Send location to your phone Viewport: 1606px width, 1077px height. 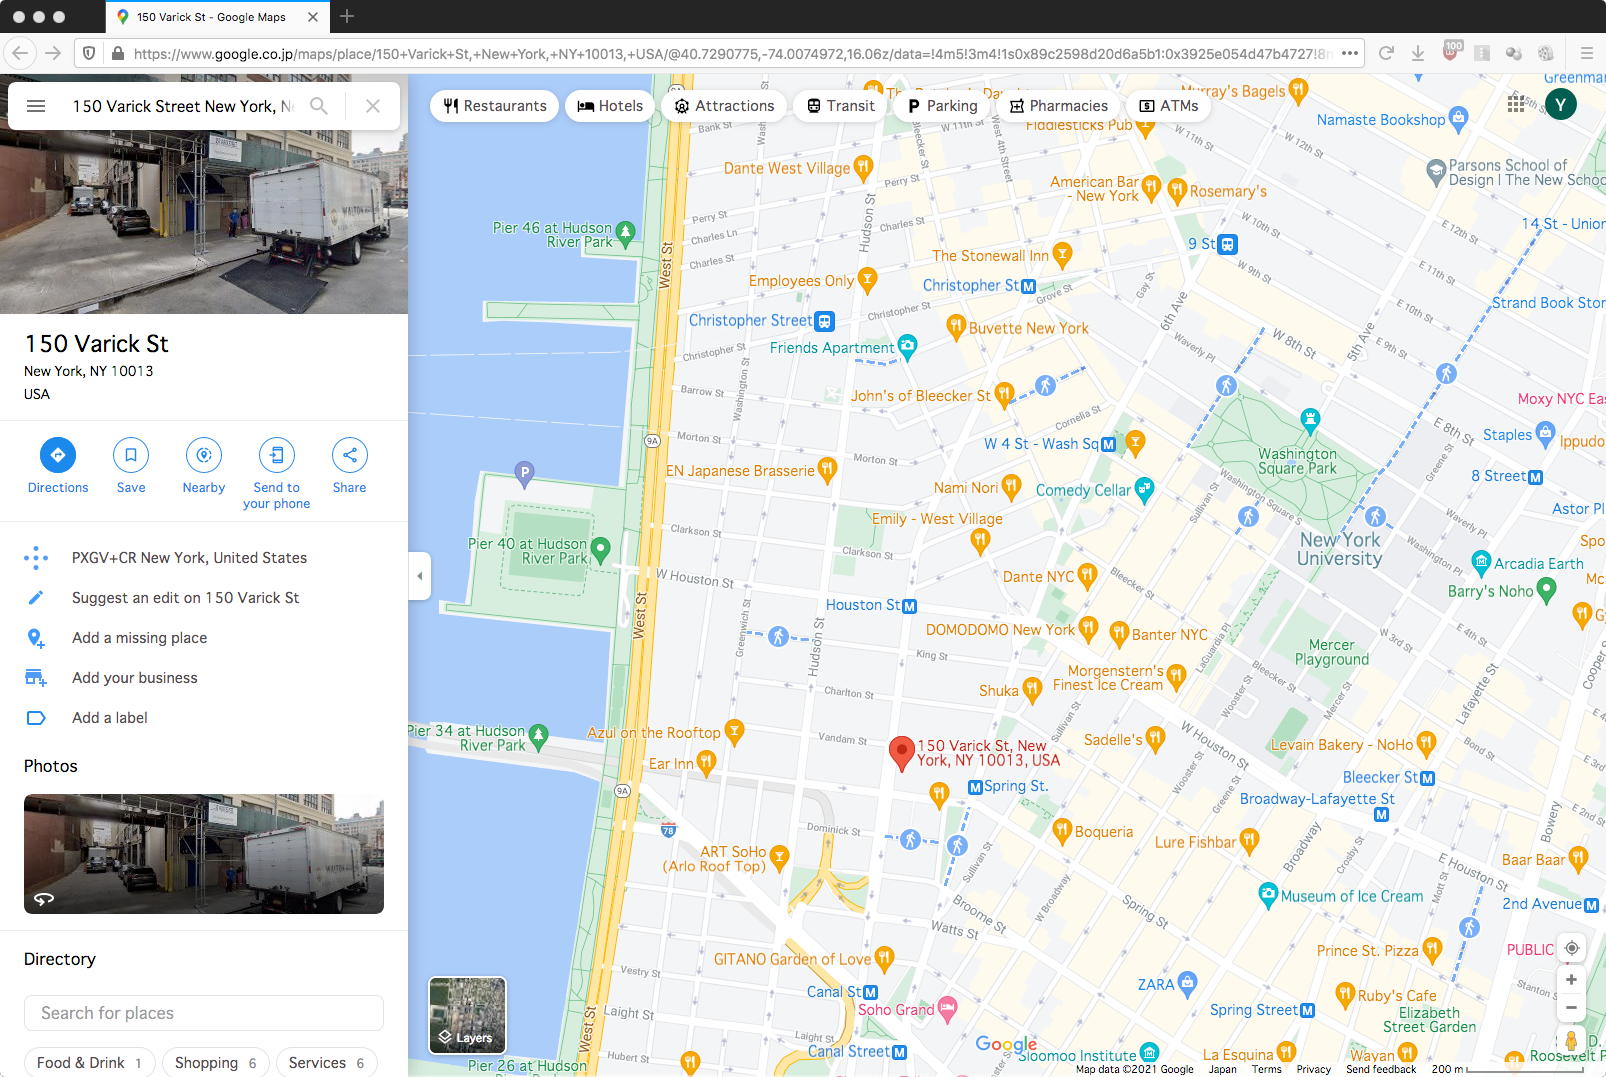pos(277,475)
